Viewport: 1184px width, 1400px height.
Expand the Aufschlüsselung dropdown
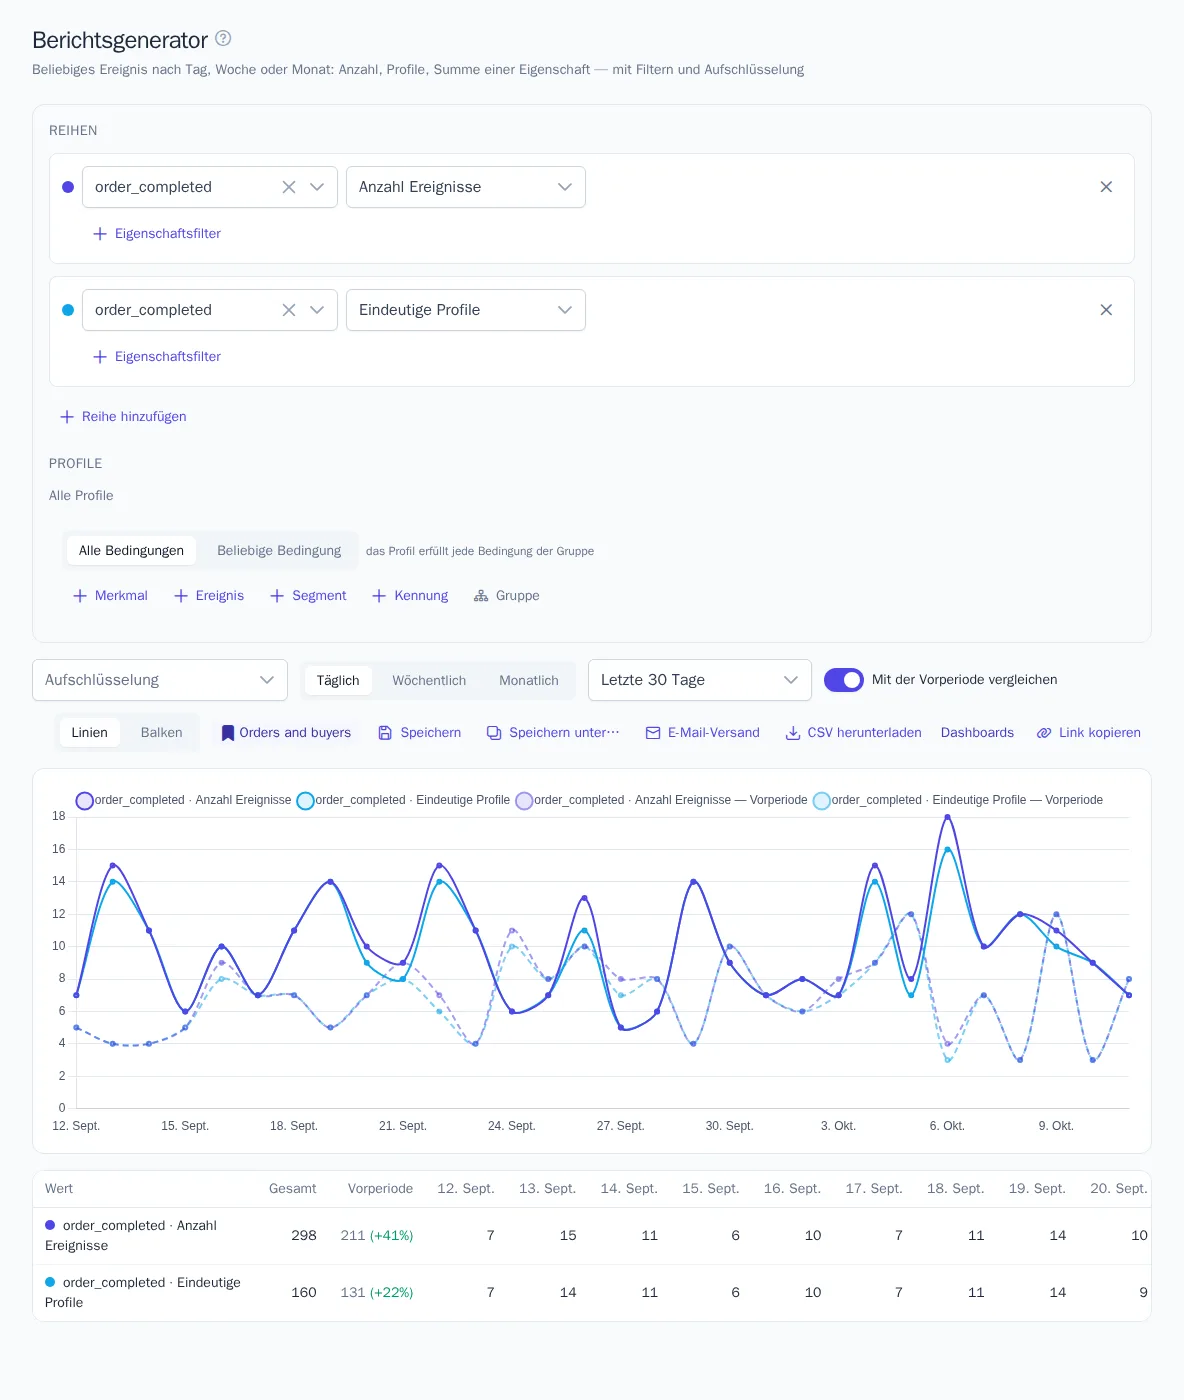pyautogui.click(x=160, y=680)
